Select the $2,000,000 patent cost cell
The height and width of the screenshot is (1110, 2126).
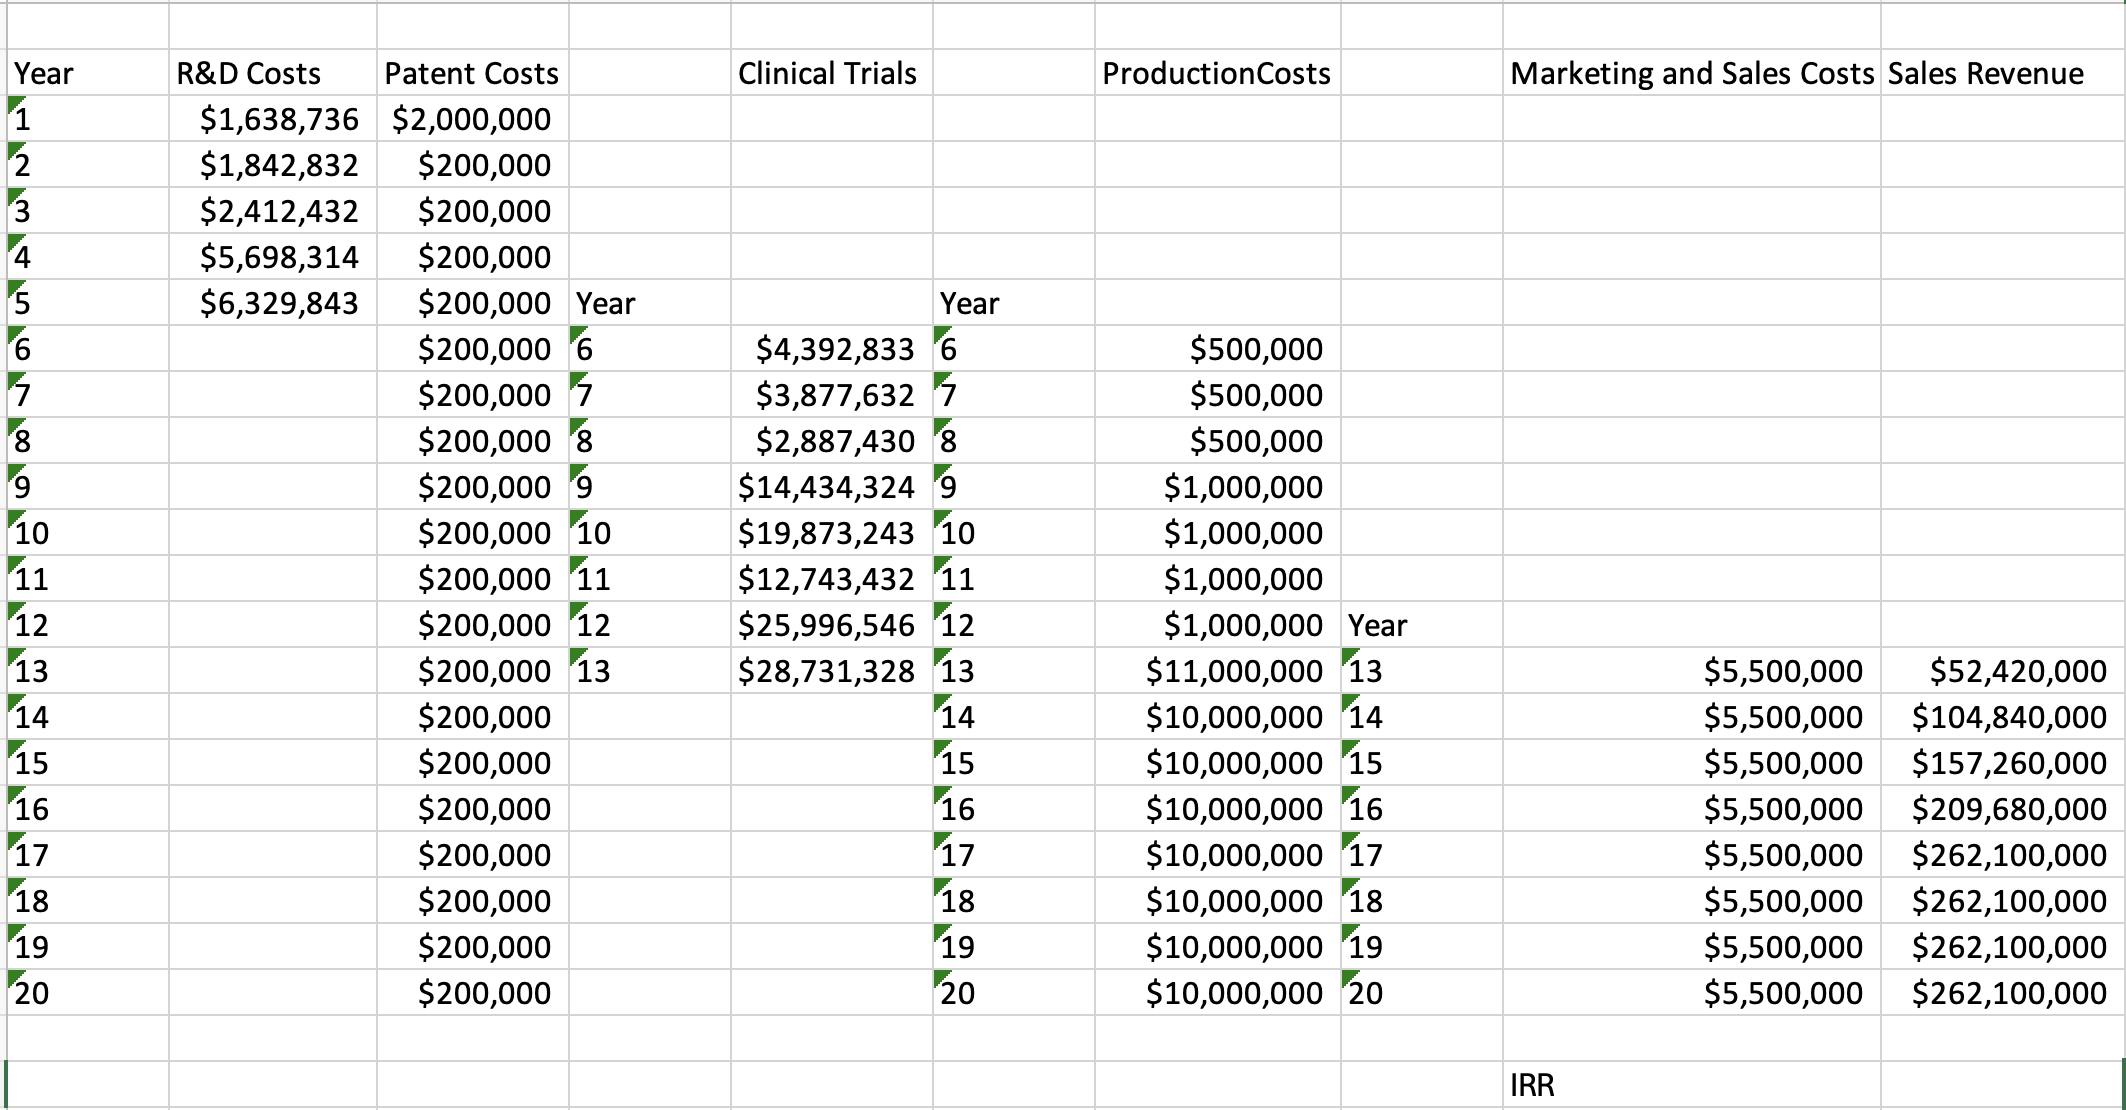(472, 119)
